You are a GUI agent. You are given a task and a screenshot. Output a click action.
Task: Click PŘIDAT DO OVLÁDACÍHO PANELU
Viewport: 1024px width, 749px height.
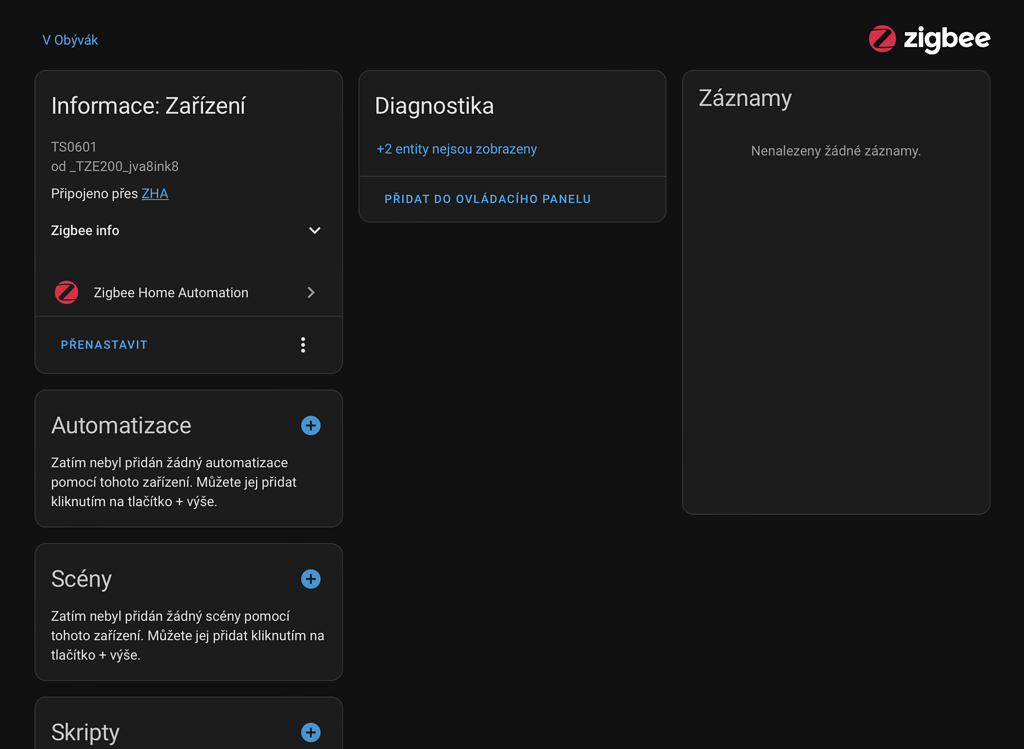click(x=487, y=198)
